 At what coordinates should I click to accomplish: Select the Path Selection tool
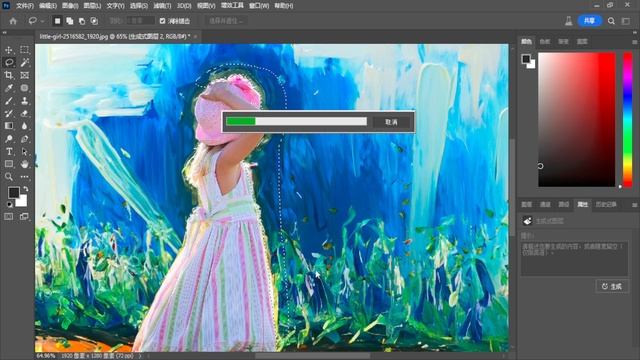click(x=24, y=151)
